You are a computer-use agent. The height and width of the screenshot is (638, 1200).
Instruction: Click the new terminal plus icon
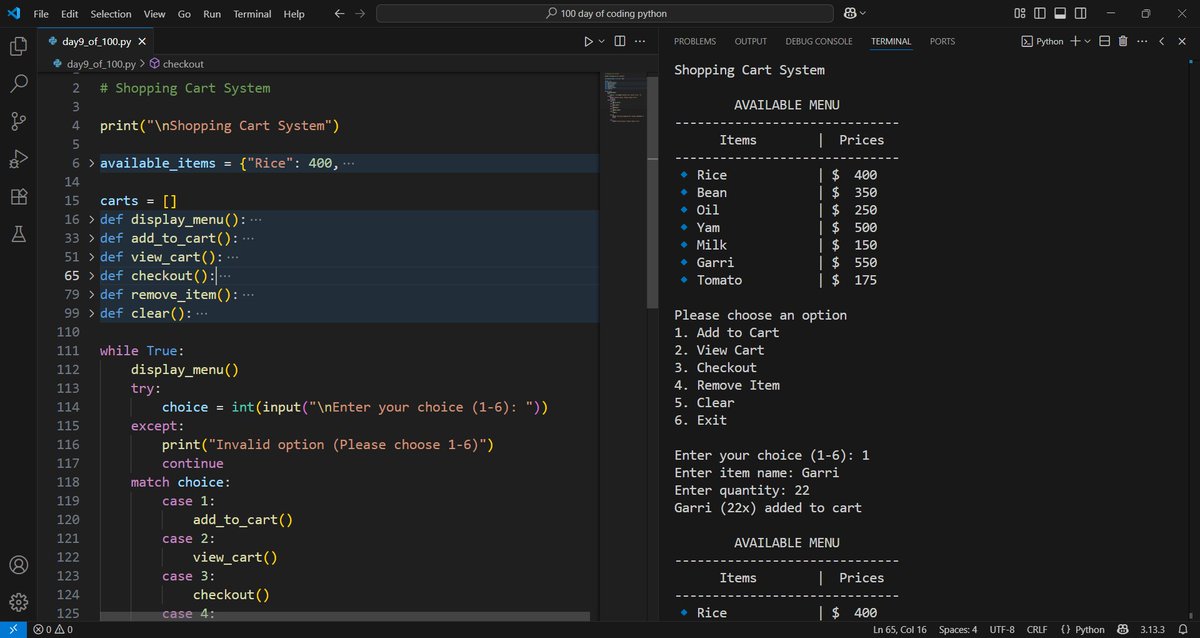click(1075, 41)
